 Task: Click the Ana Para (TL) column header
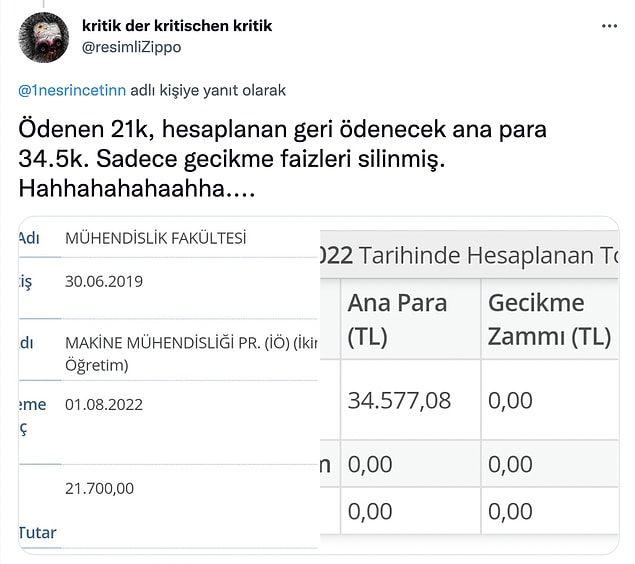tap(397, 319)
